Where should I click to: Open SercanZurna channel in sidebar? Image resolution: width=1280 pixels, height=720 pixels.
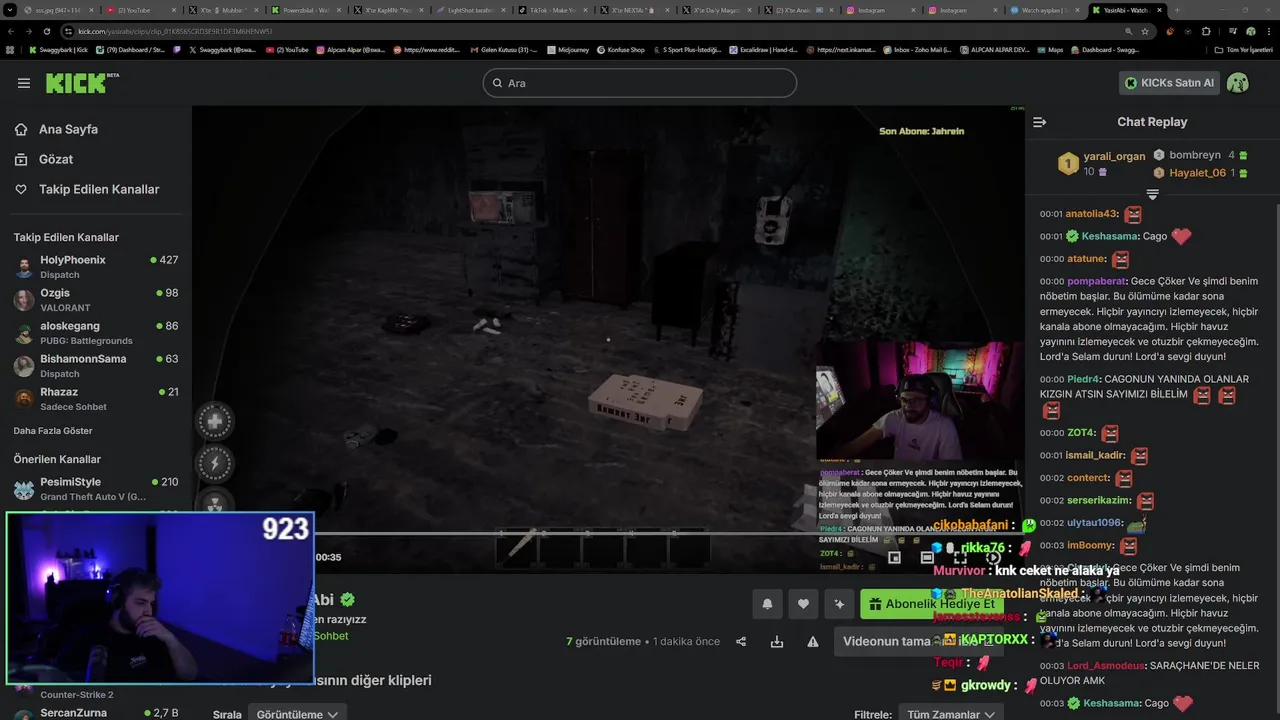(x=96, y=713)
